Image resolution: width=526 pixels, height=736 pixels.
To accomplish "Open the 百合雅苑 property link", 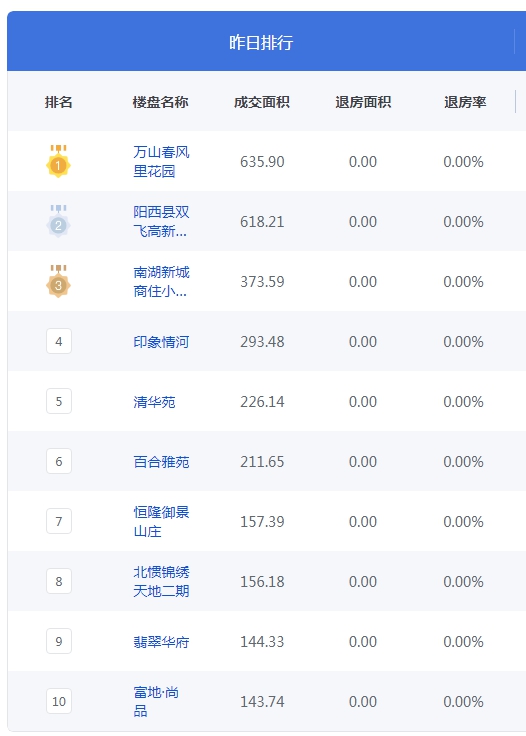I will pos(161,462).
